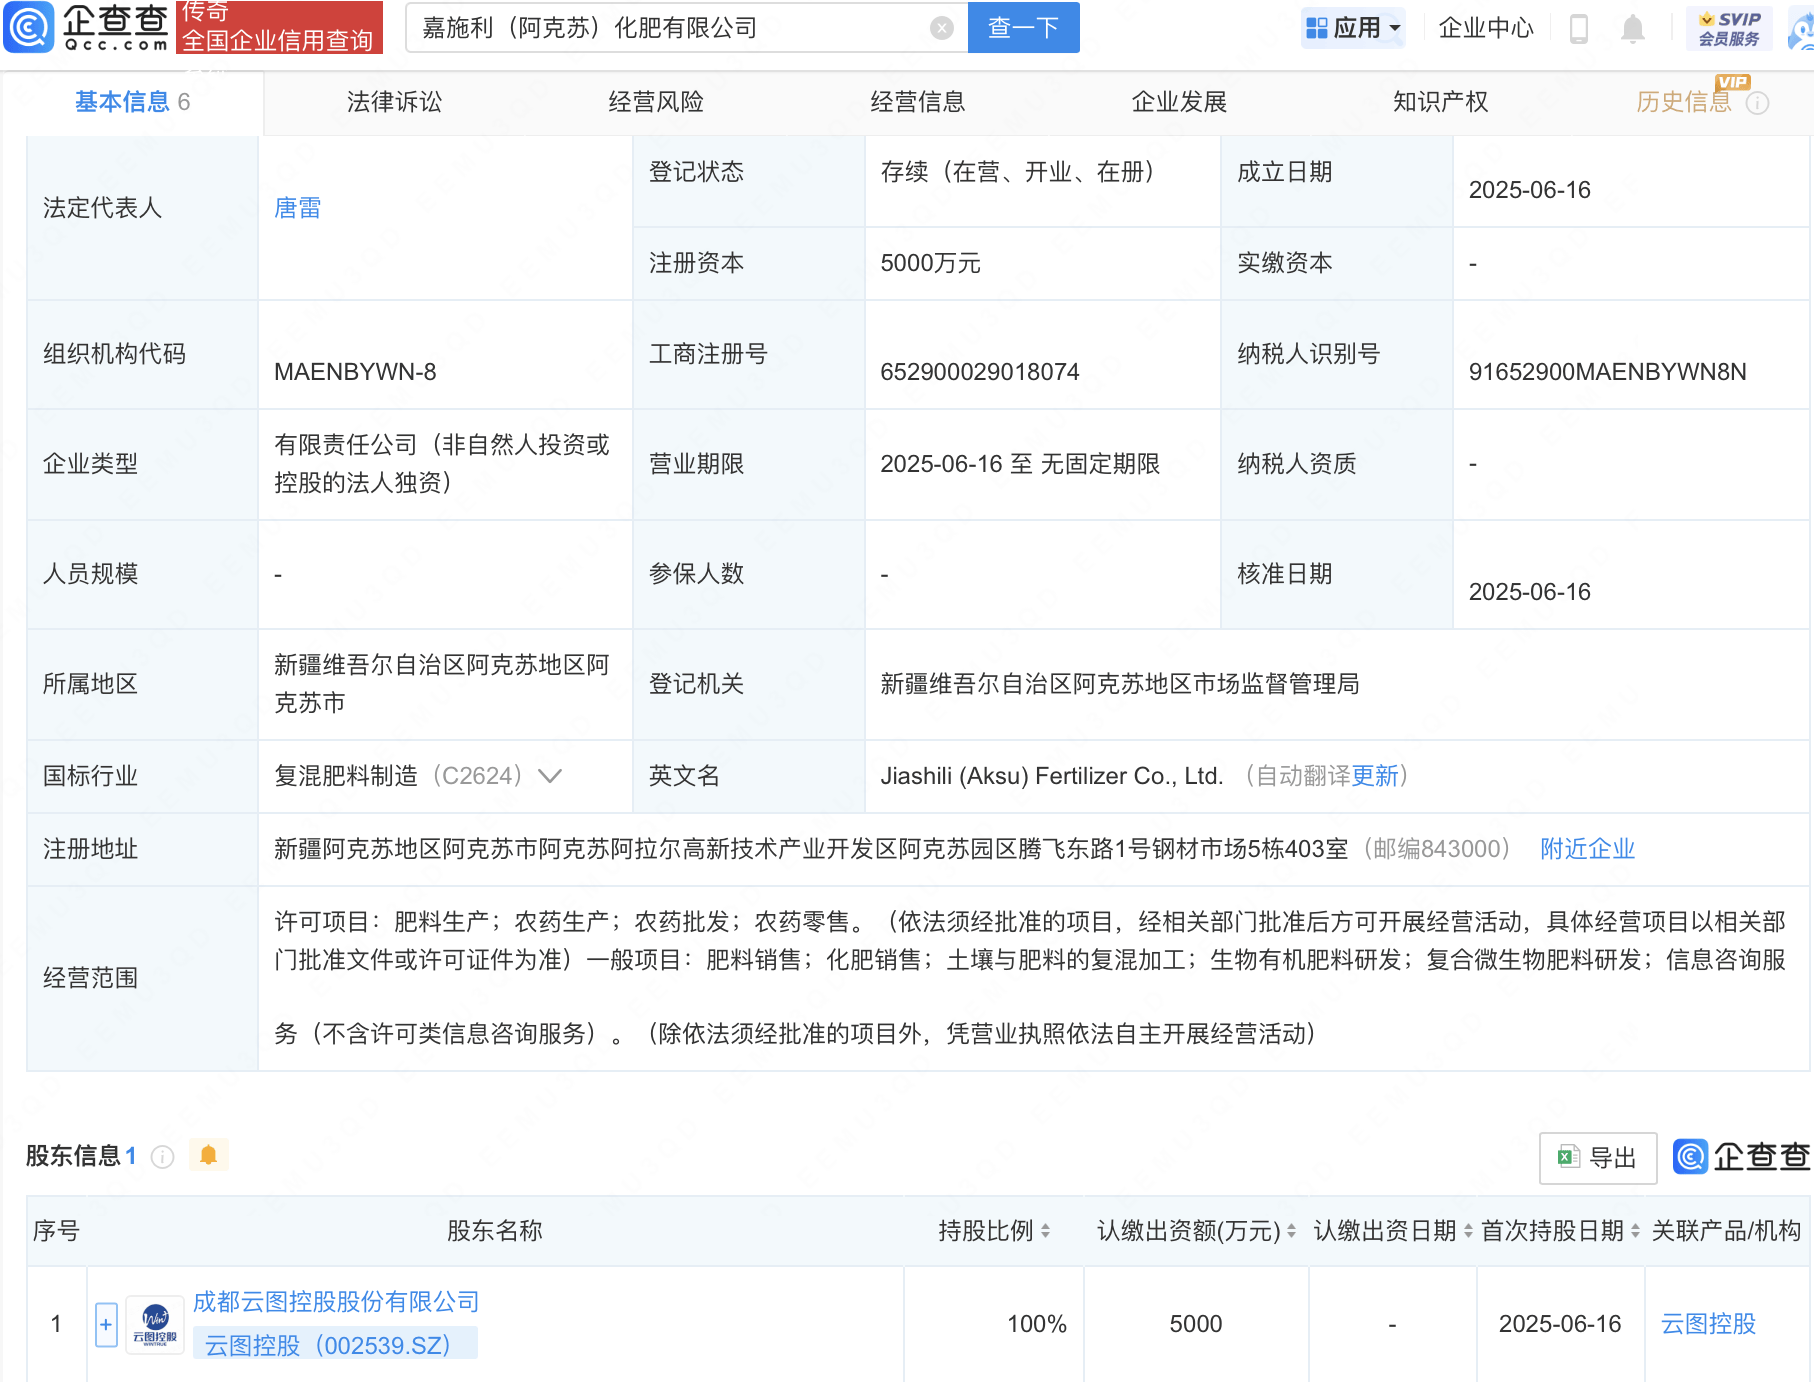
Task: Click stock tag 云图控股(002539.SZ)
Action: 334,1345
